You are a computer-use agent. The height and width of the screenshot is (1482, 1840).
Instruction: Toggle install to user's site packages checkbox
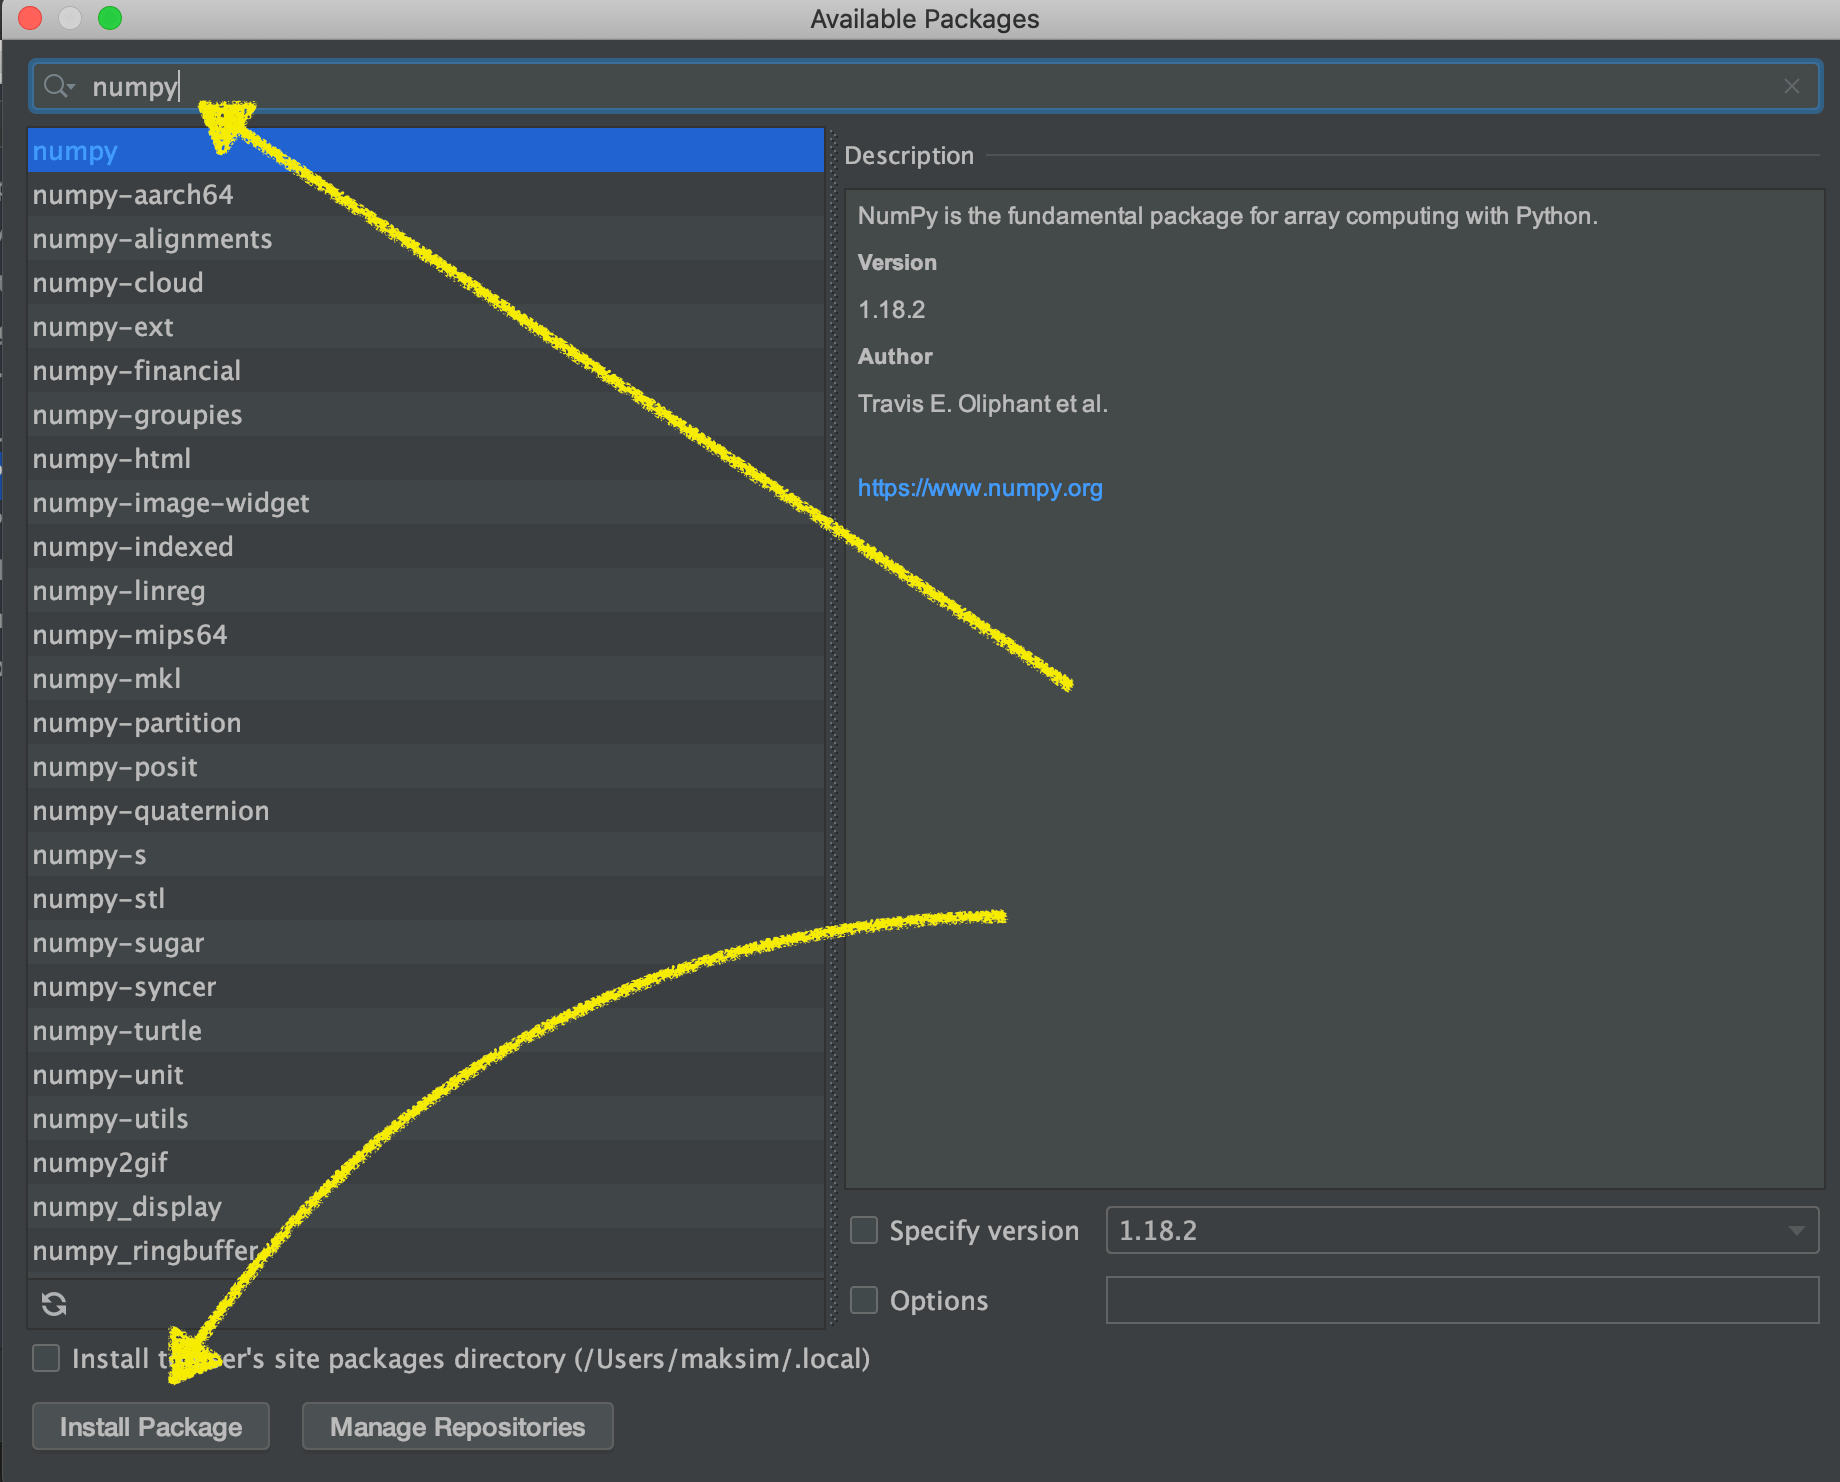pyautogui.click(x=46, y=1358)
